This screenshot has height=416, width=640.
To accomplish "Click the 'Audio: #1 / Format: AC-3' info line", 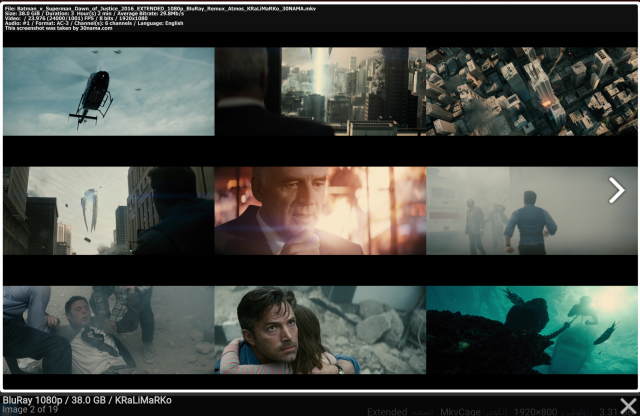I will [94, 23].
